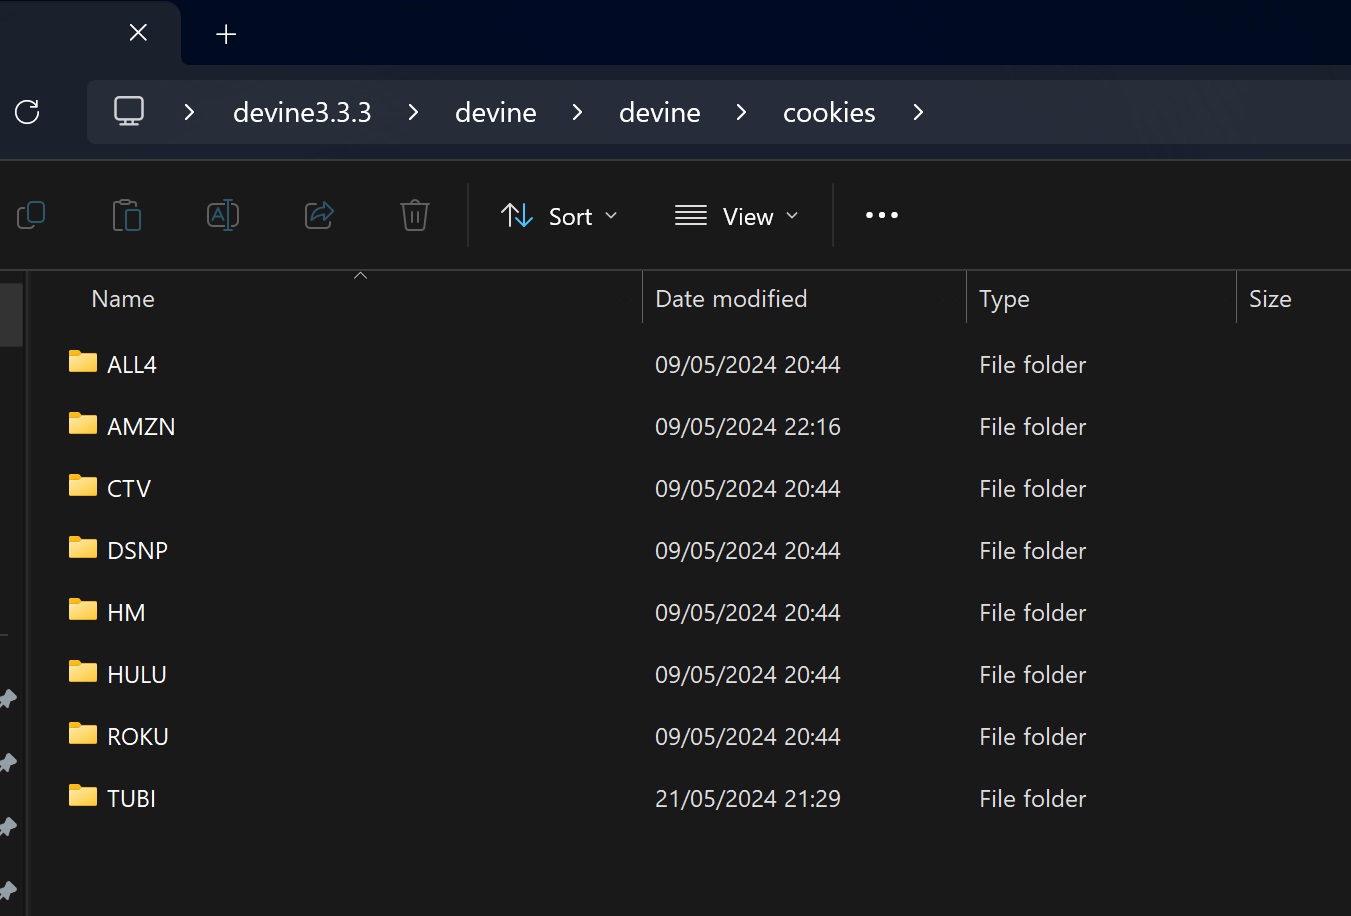Screen dimensions: 1351x916
Task: Click the This PC monitor icon
Action: tap(129, 111)
